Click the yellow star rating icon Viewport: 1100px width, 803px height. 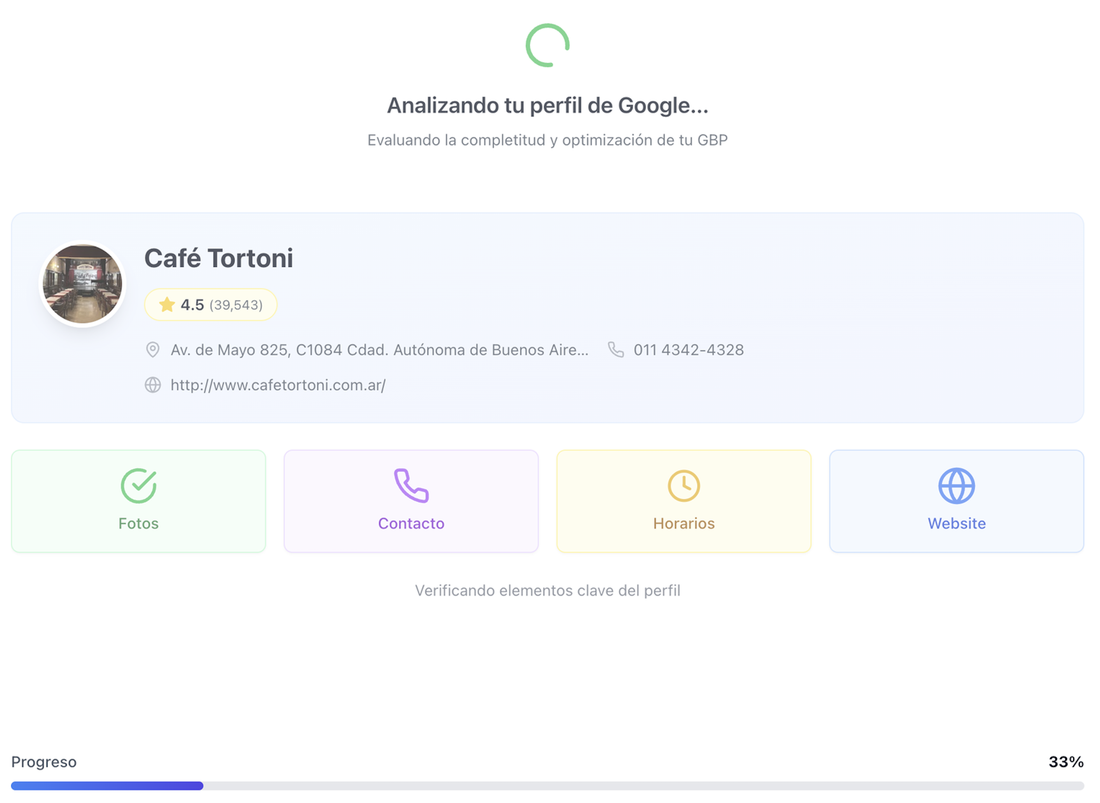[167, 304]
